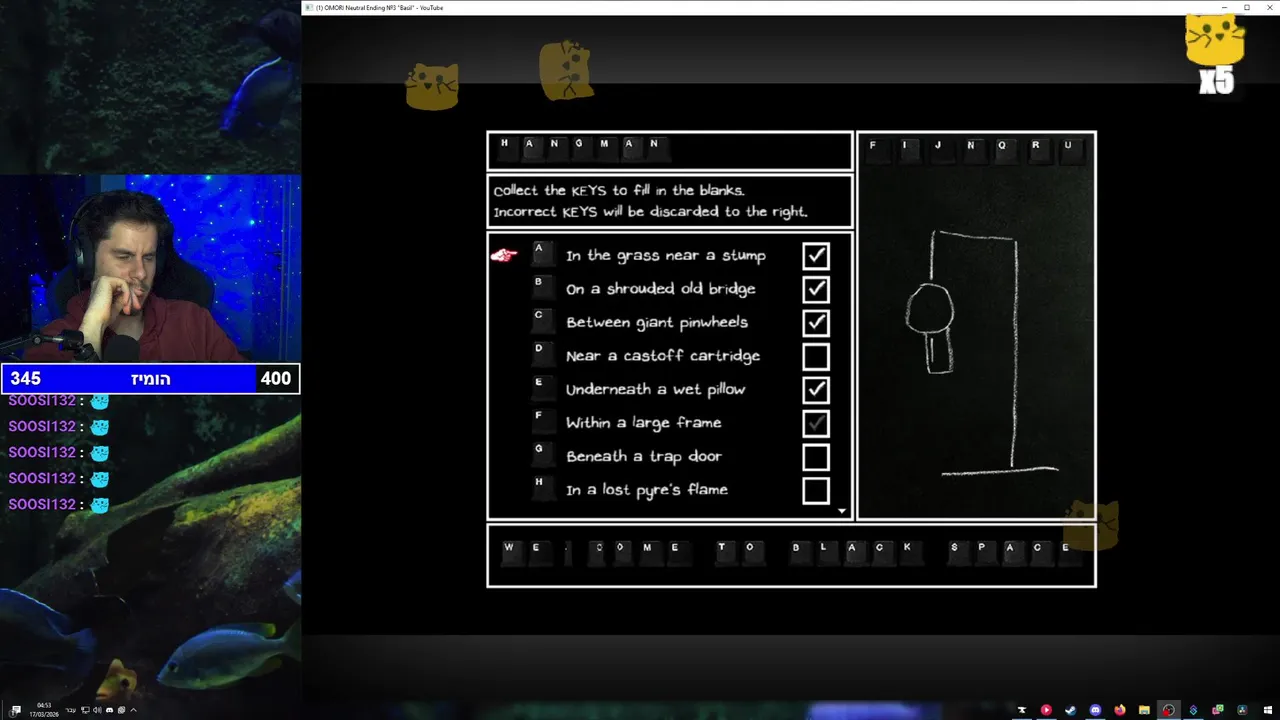The width and height of the screenshot is (1280, 720).
Task: Toggle the 'Between giant pinwheels' checkbox
Action: tap(816, 322)
